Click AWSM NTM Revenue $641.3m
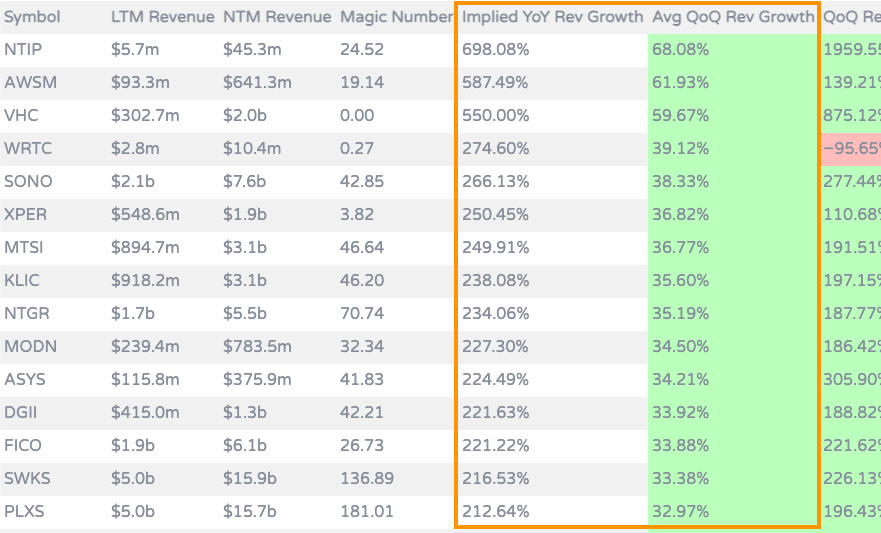The width and height of the screenshot is (881, 533). tap(257, 83)
